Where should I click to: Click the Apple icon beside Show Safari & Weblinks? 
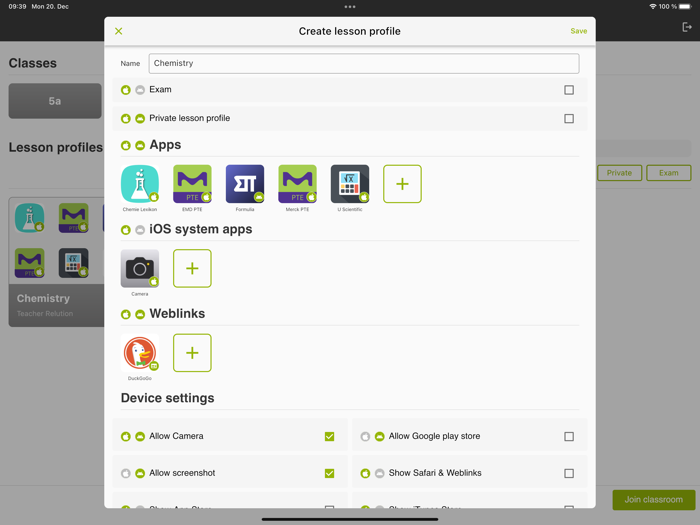pyautogui.click(x=365, y=473)
